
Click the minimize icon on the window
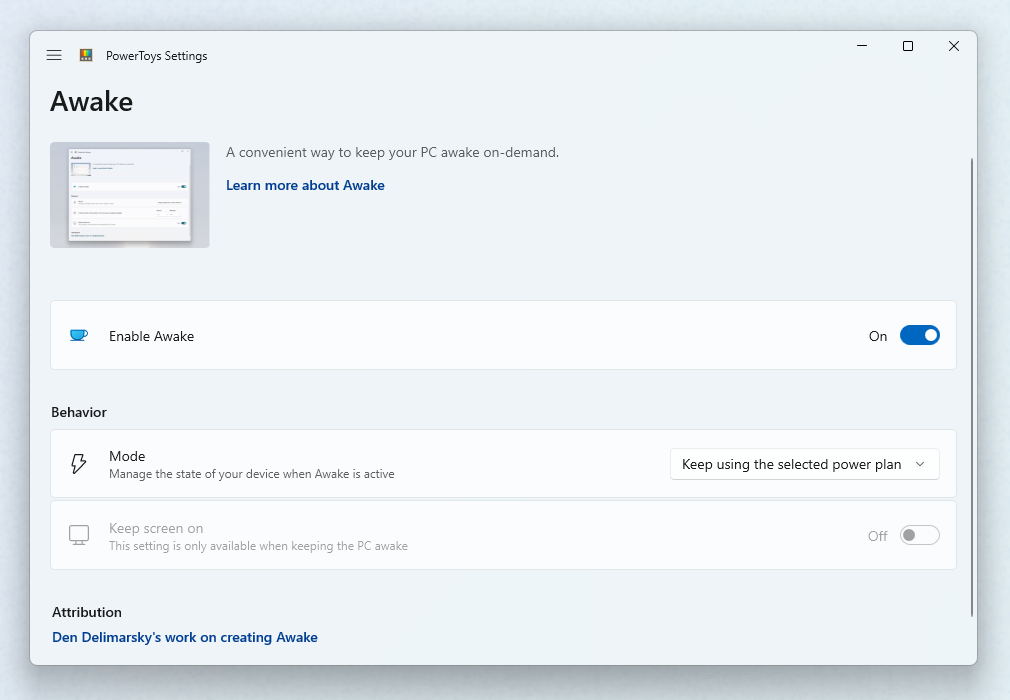click(861, 46)
